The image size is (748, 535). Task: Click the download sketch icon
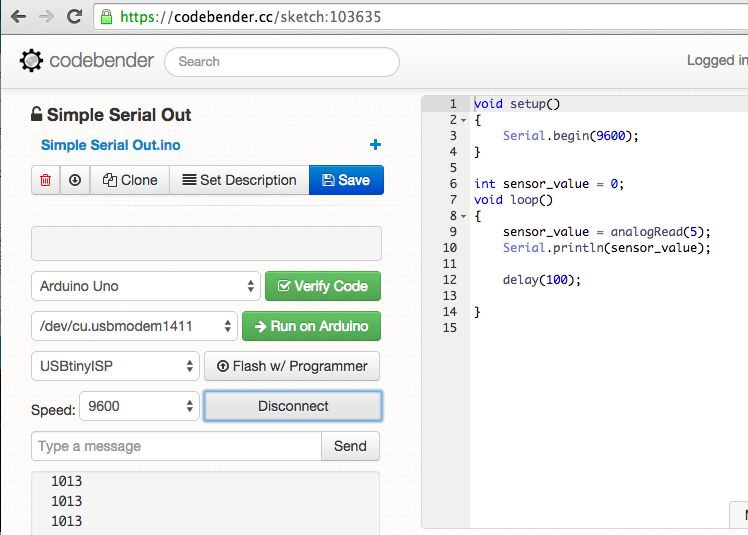pos(75,180)
